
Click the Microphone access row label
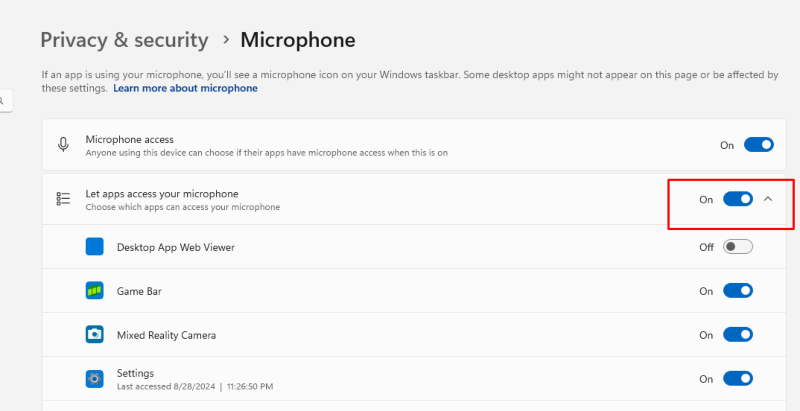[130, 139]
